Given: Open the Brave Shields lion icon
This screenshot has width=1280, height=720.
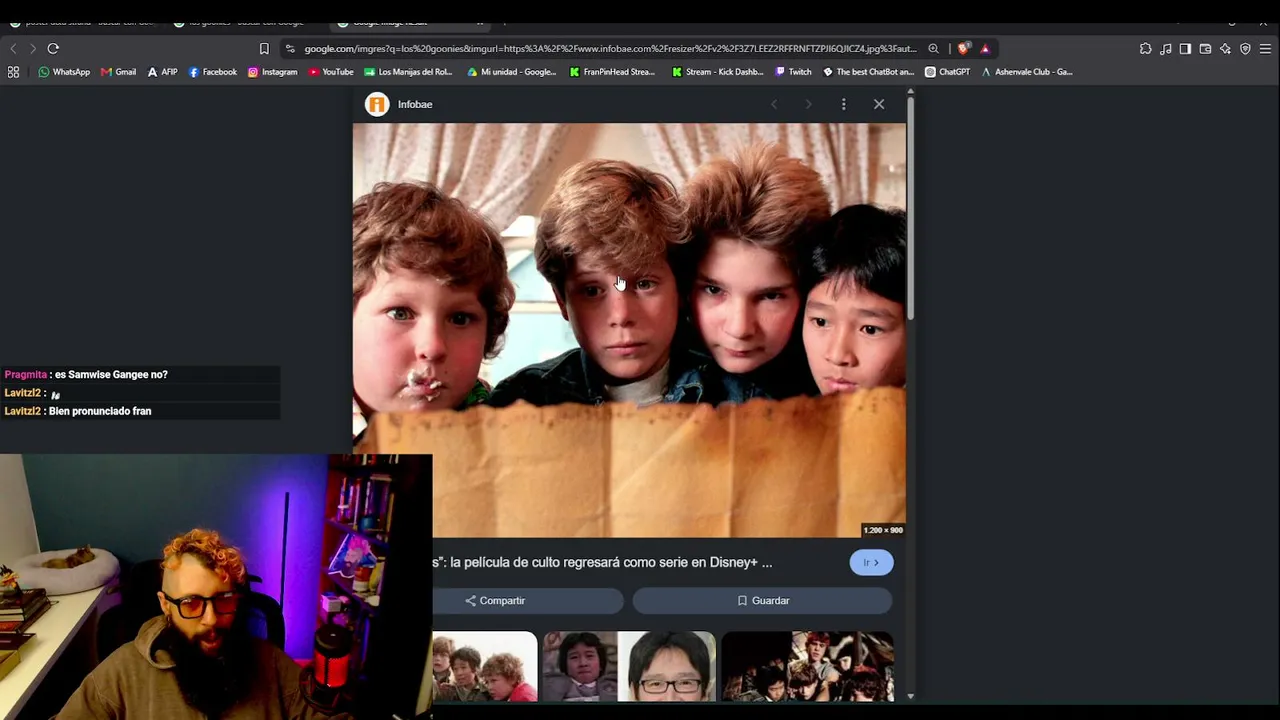Looking at the screenshot, I should (x=963, y=48).
